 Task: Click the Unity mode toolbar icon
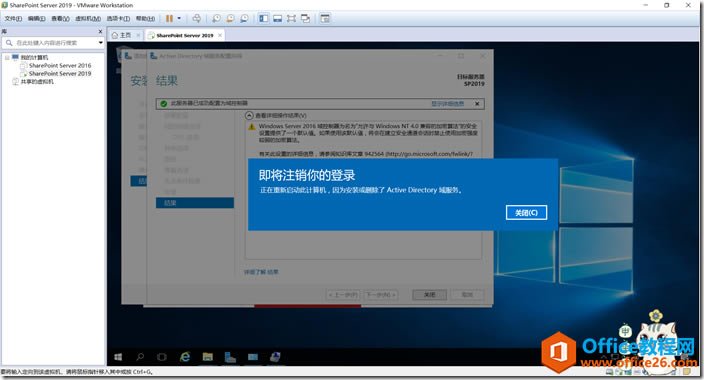coord(305,18)
